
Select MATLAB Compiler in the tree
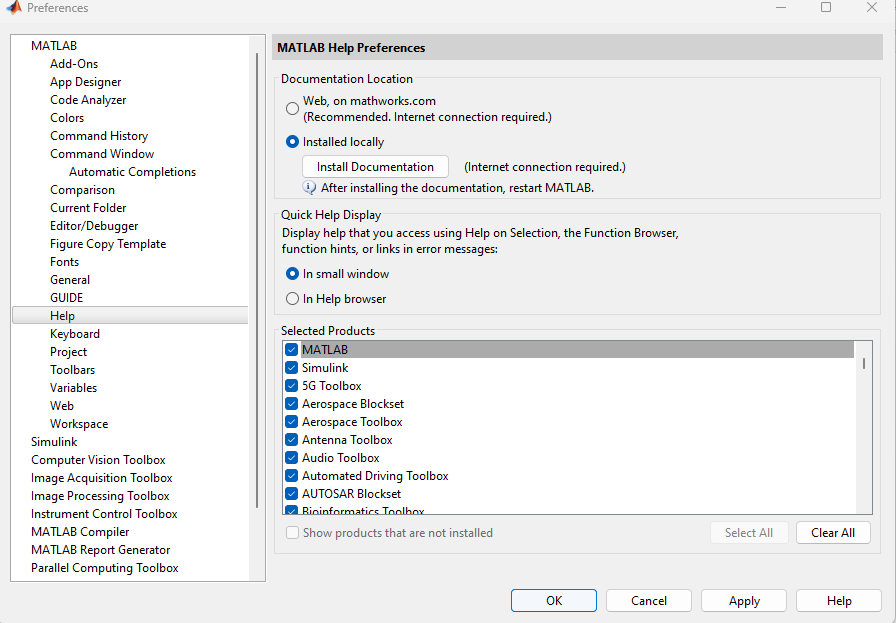[x=80, y=532]
